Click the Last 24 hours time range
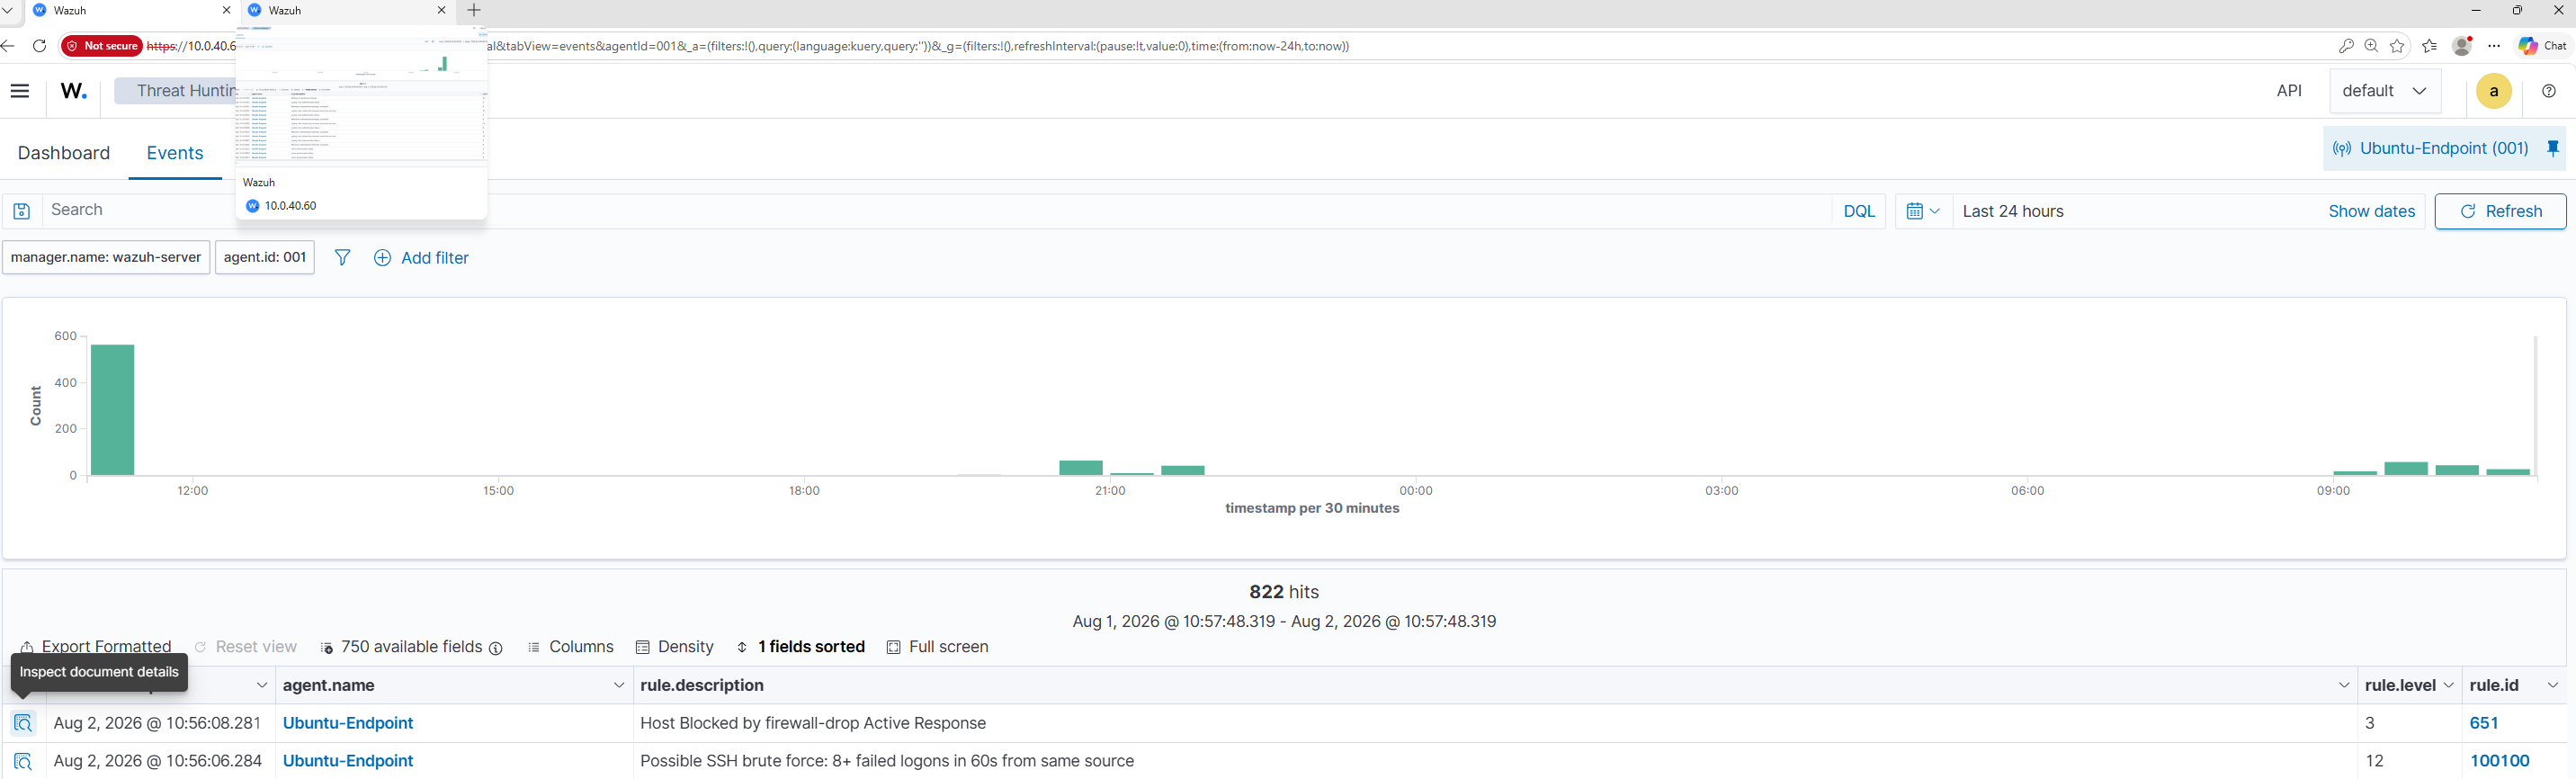 tap(2013, 211)
